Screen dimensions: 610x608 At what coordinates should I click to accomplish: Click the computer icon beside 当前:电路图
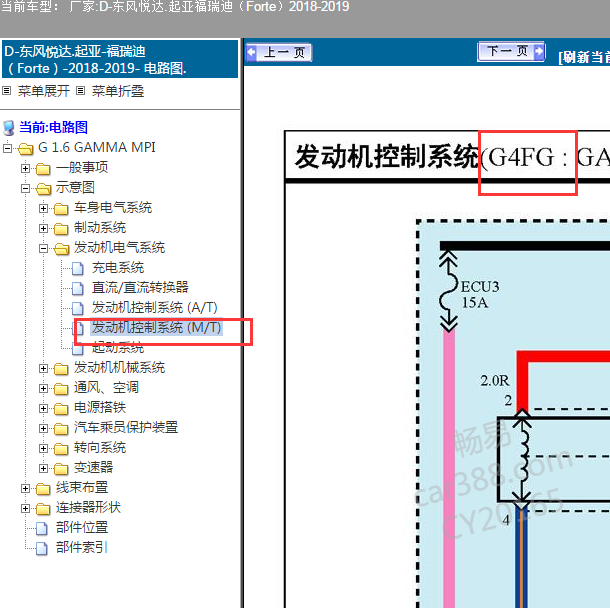[x=9, y=128]
